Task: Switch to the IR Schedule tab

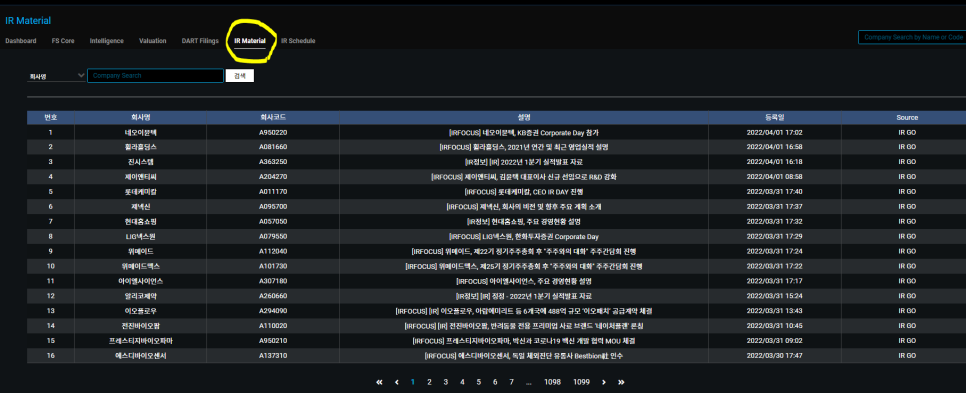Action: tap(298, 41)
